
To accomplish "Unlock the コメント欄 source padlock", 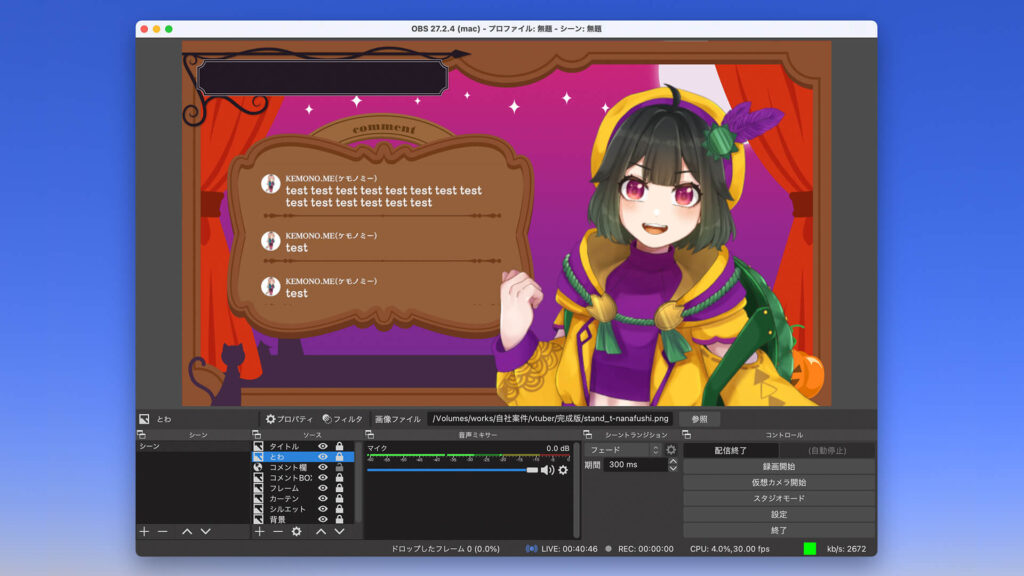I will click(x=341, y=467).
